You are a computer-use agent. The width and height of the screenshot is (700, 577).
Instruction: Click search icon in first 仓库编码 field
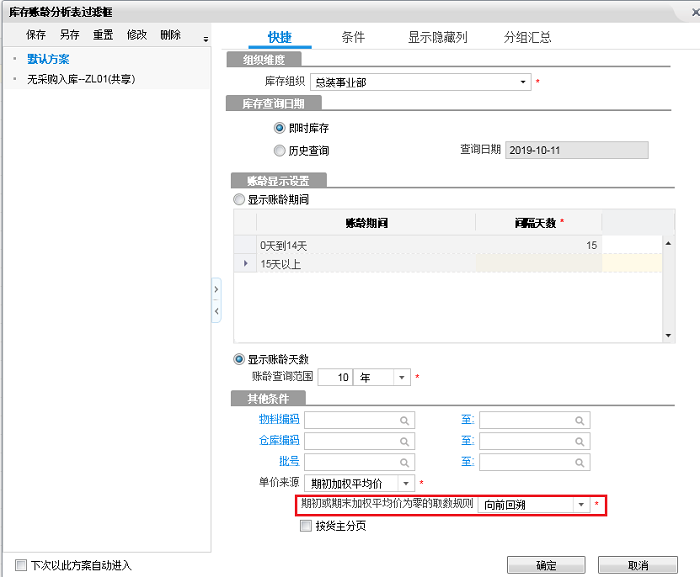[404, 441]
